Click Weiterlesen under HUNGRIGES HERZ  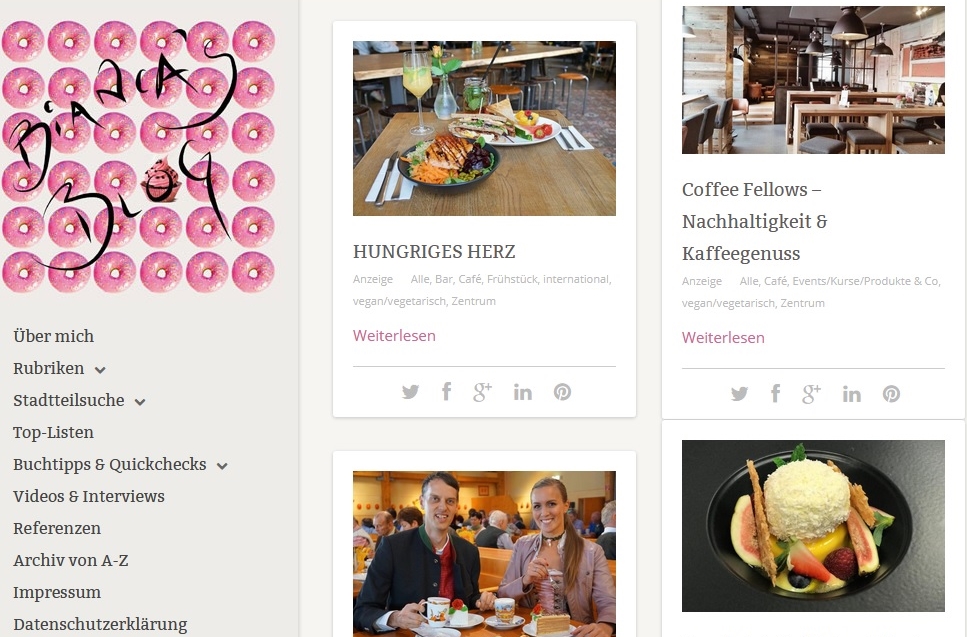(394, 335)
